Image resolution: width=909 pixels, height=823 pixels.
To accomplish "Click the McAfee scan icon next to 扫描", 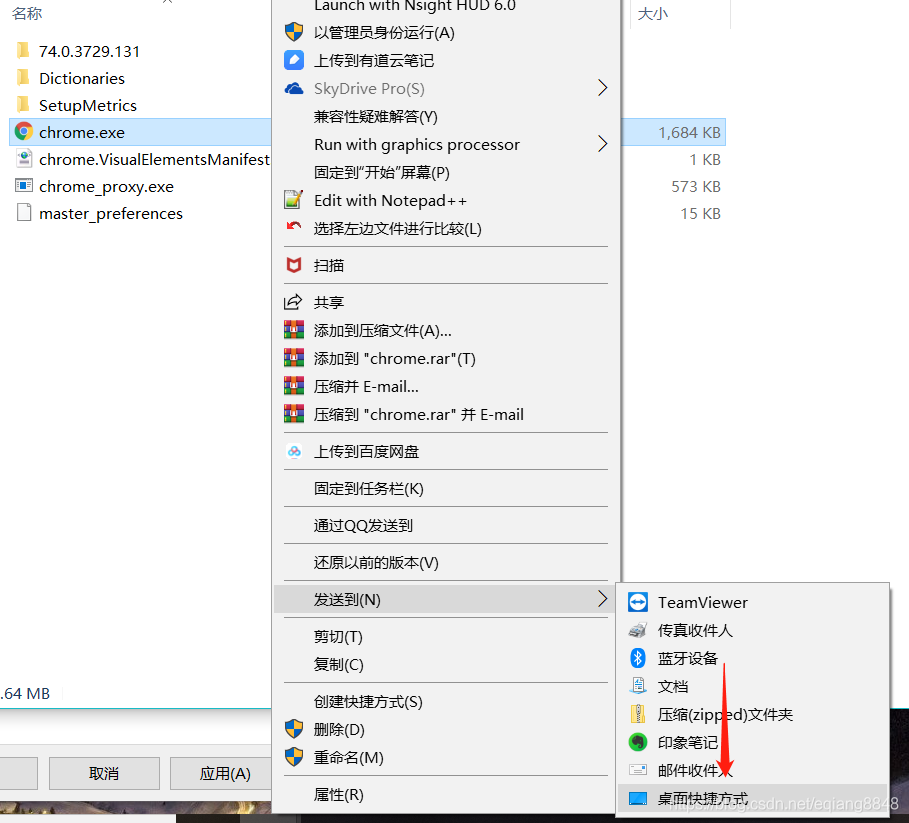I will coord(294,265).
